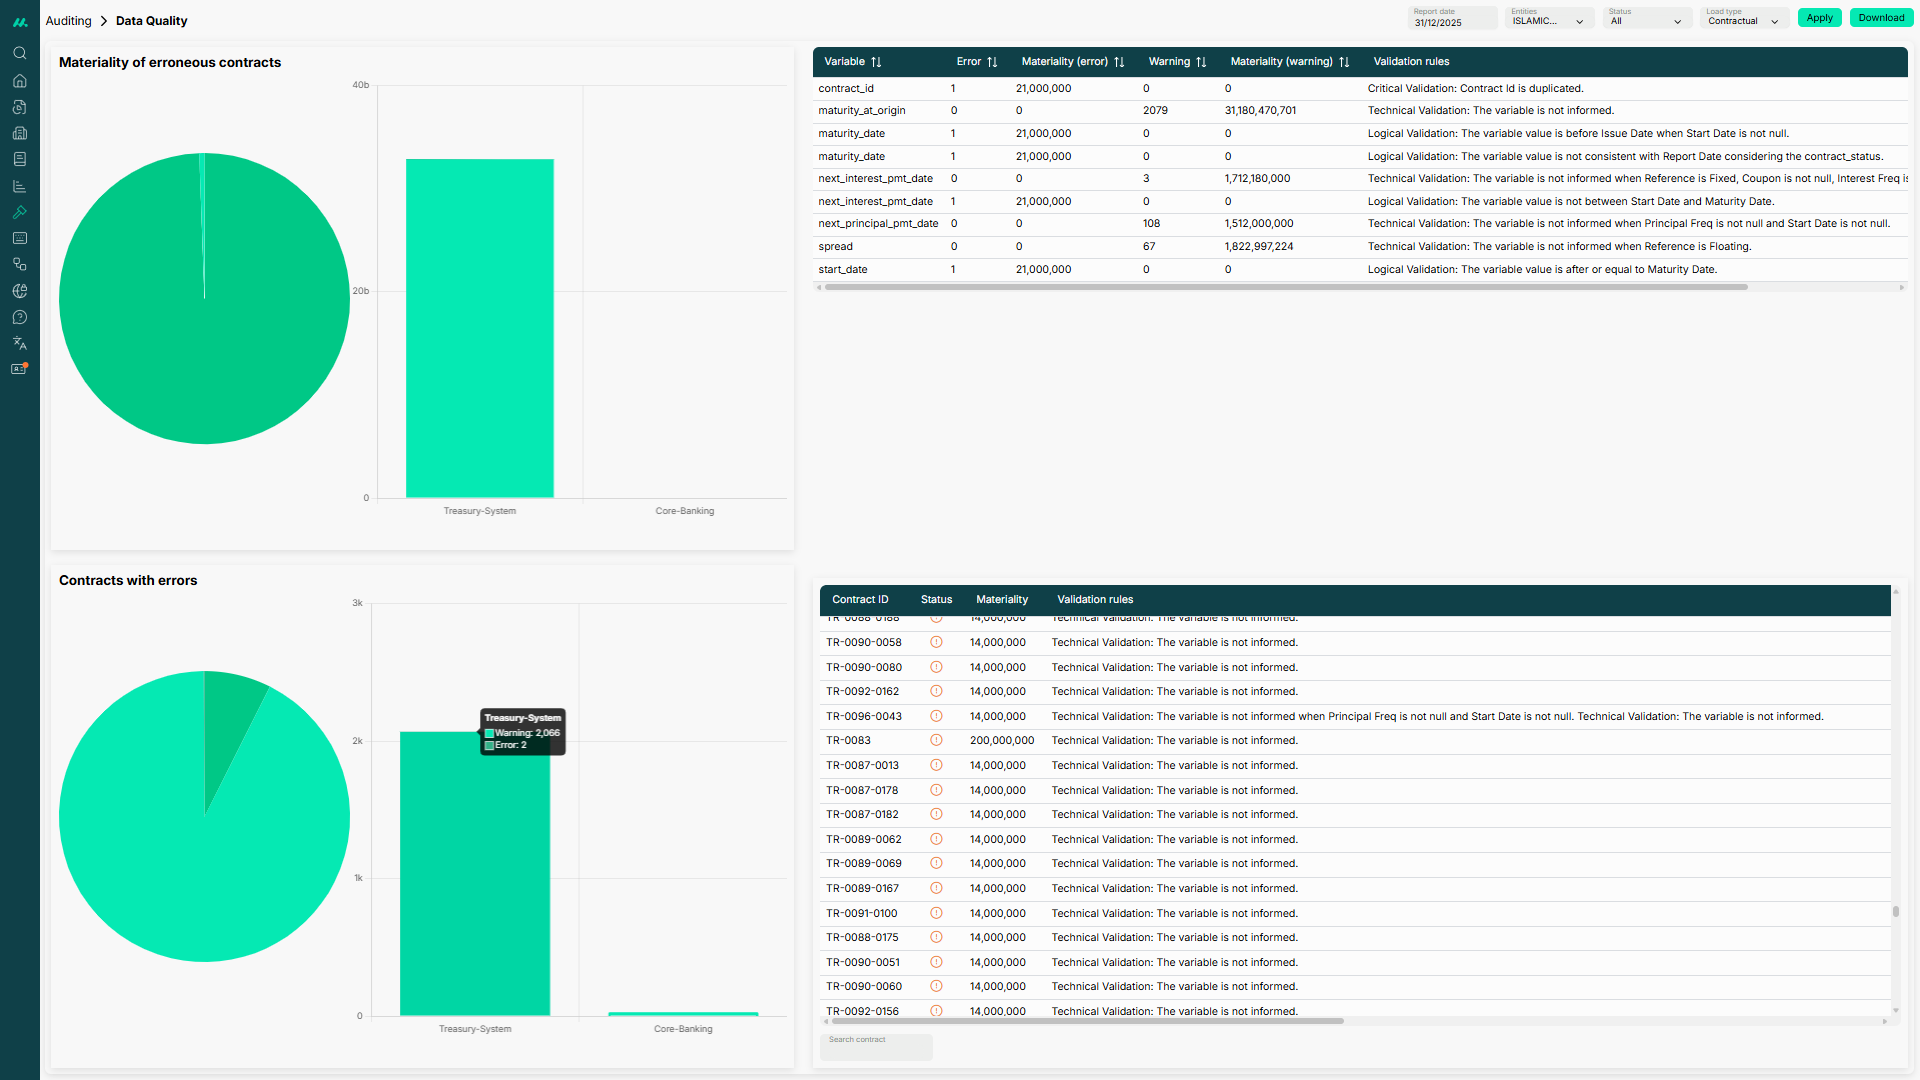Sort by Materiality (error) column arrows
Viewport: 1920px width, 1080px height.
[x=1119, y=62]
